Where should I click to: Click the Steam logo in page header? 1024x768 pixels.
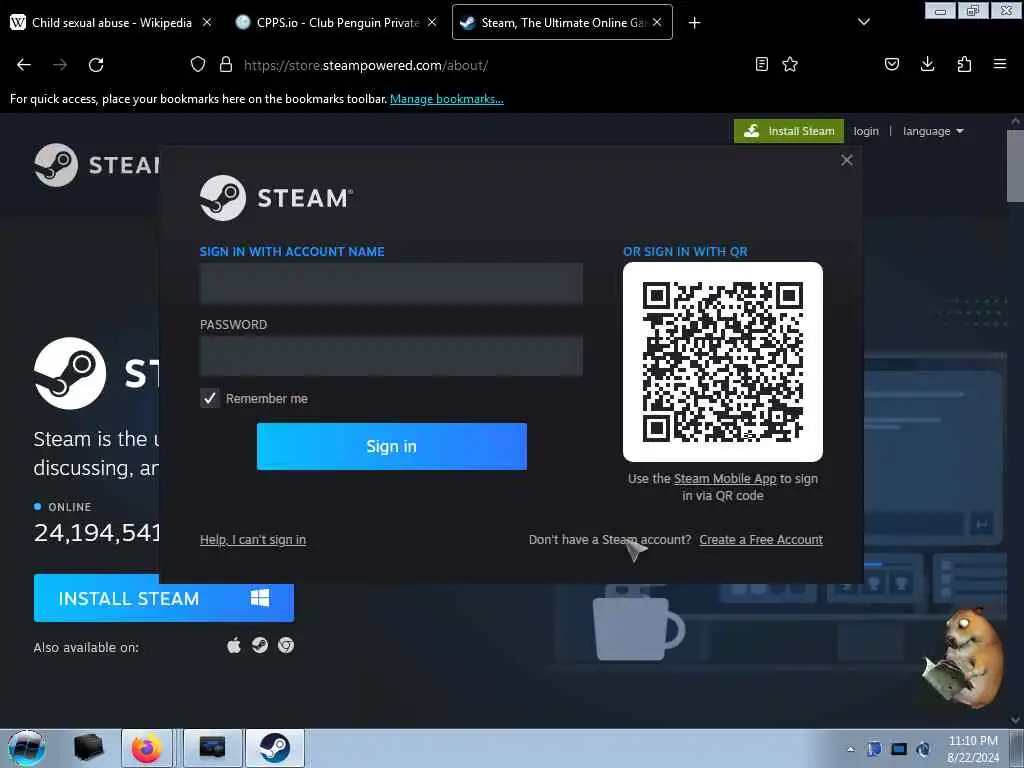(97, 165)
